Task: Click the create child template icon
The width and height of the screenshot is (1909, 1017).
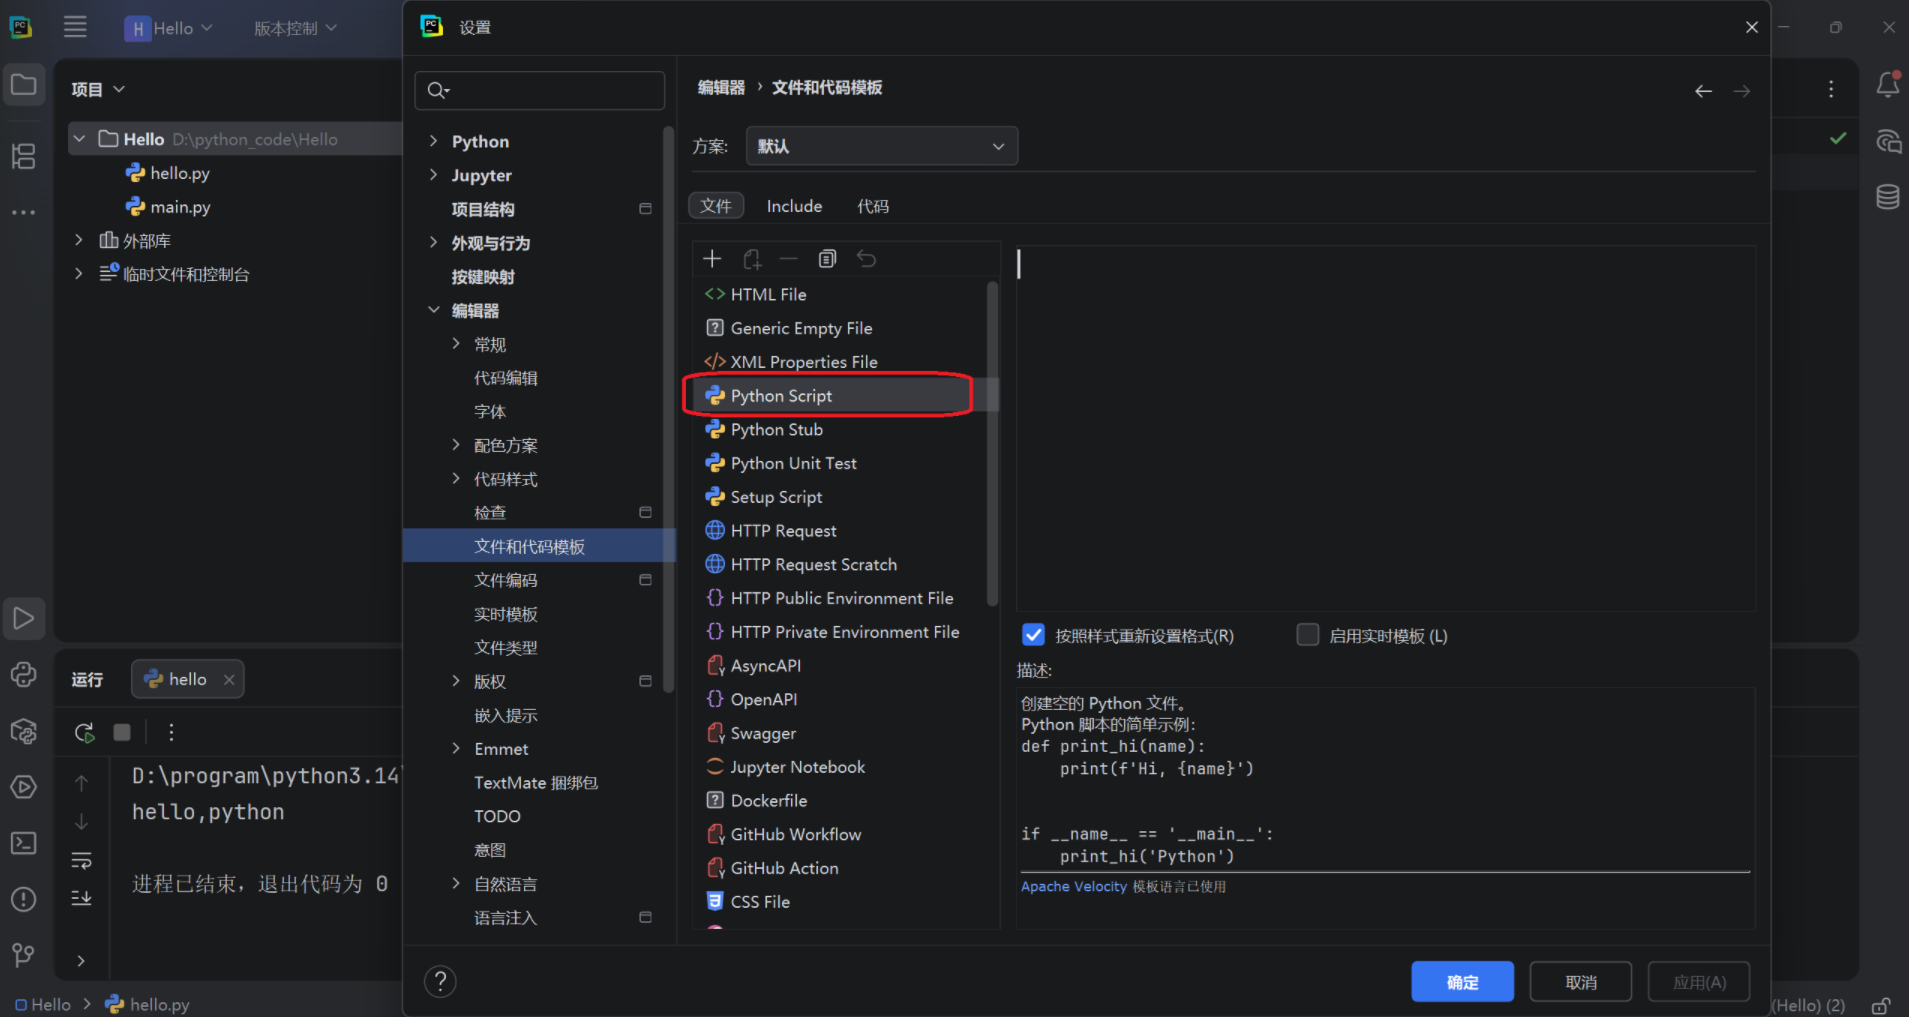Action: [752, 259]
